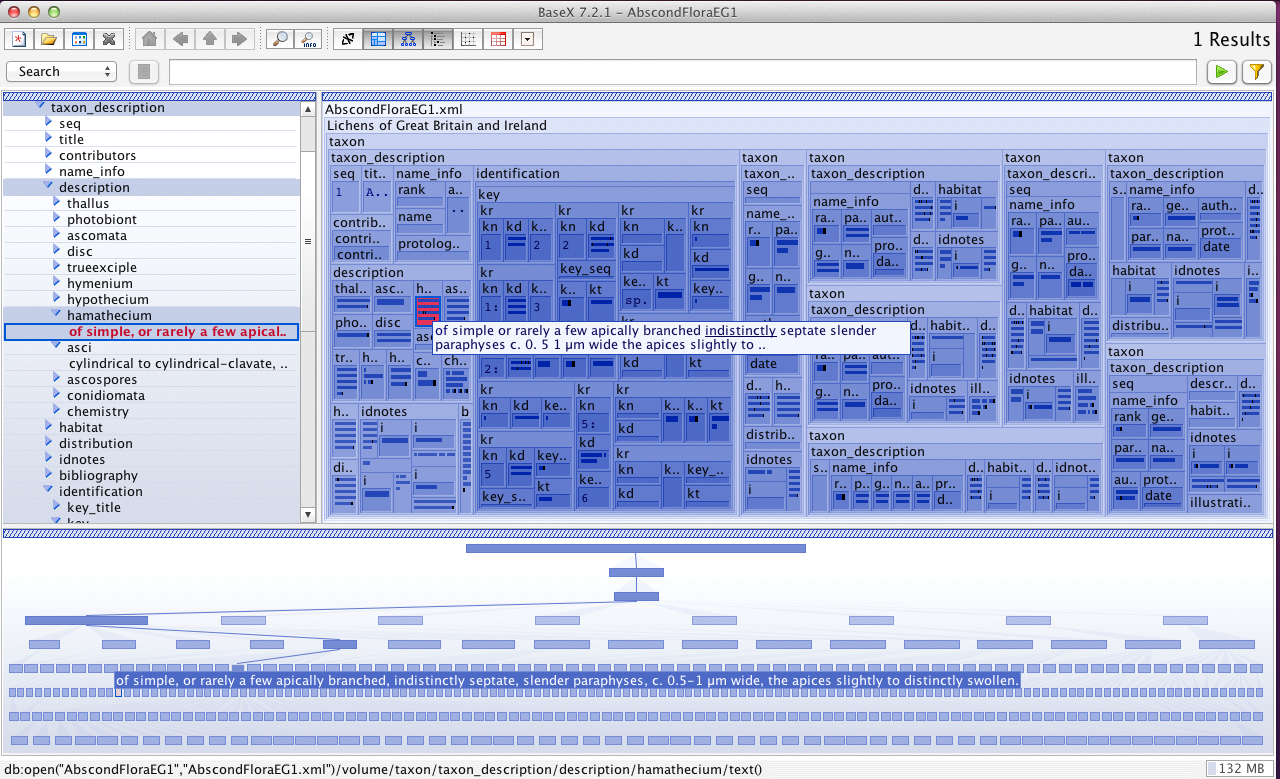The height and width of the screenshot is (779, 1280).
Task: Open the Search mode dropdown
Action: 62,72
